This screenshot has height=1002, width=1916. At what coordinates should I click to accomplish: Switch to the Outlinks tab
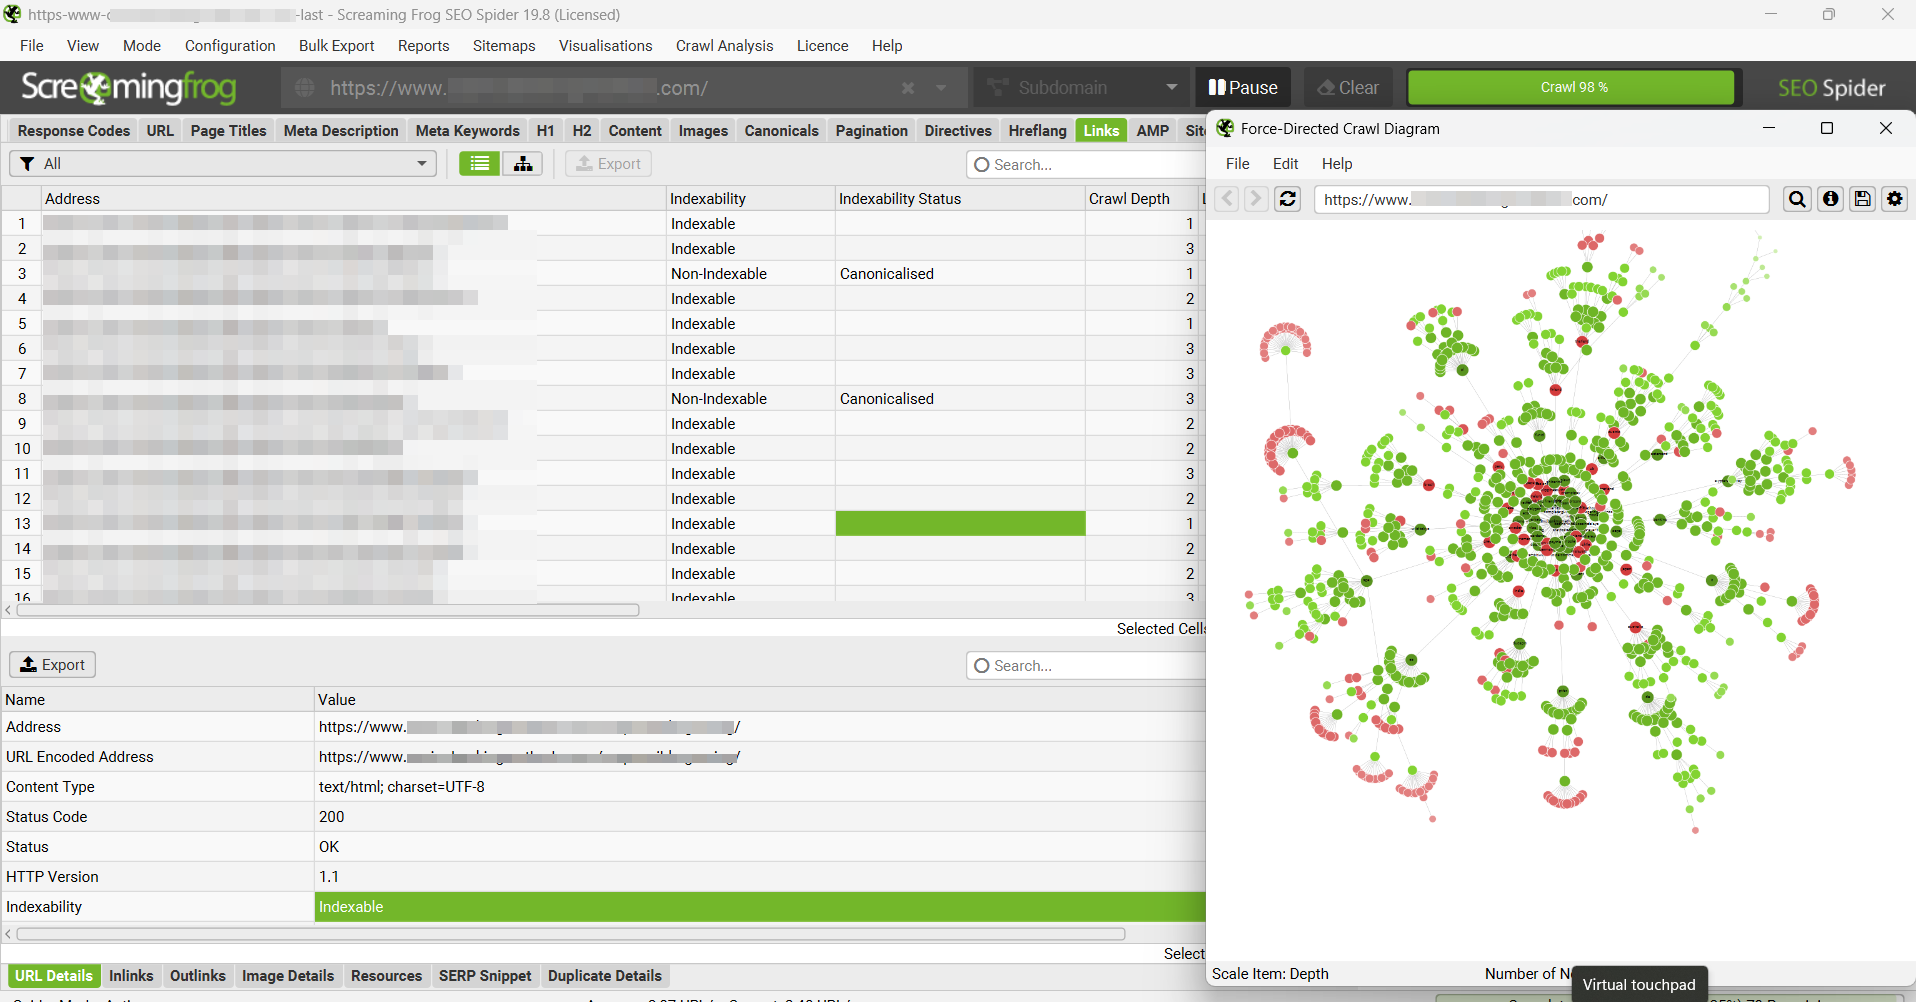click(x=198, y=976)
